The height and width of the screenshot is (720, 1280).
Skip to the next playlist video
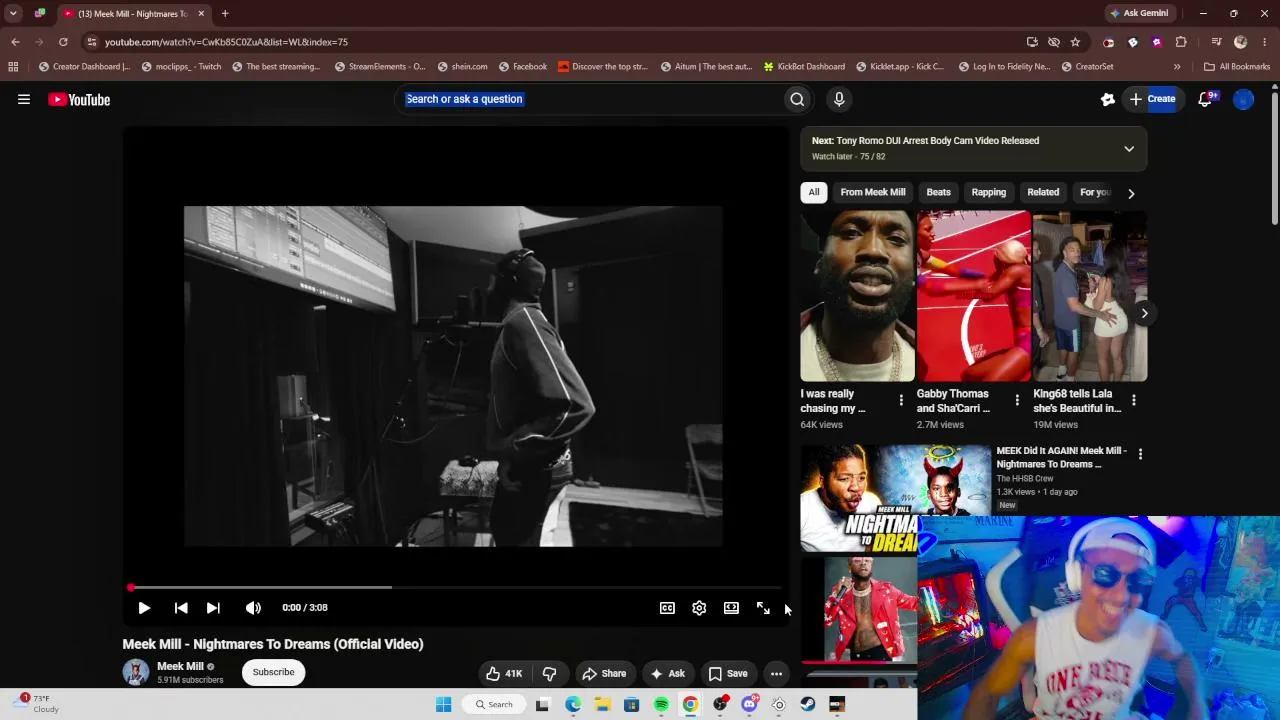point(213,608)
